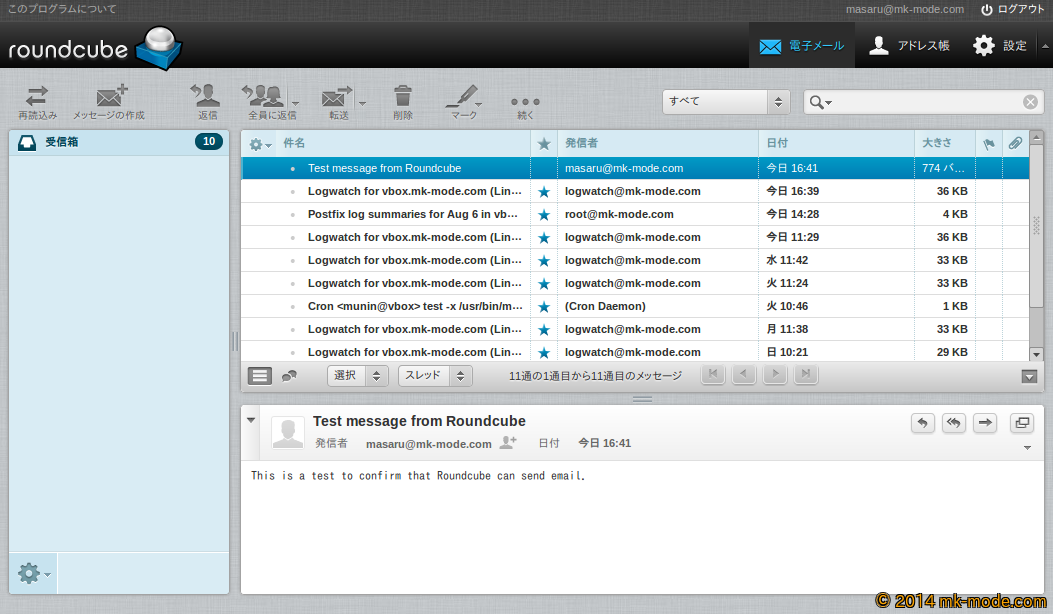The width and height of the screenshot is (1053, 614).
Task: Open the 設定 settings tab
Action: click(1000, 46)
